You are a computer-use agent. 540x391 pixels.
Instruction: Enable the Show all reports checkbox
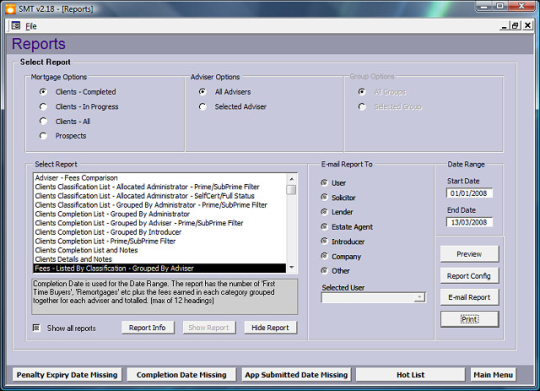[x=36, y=328]
